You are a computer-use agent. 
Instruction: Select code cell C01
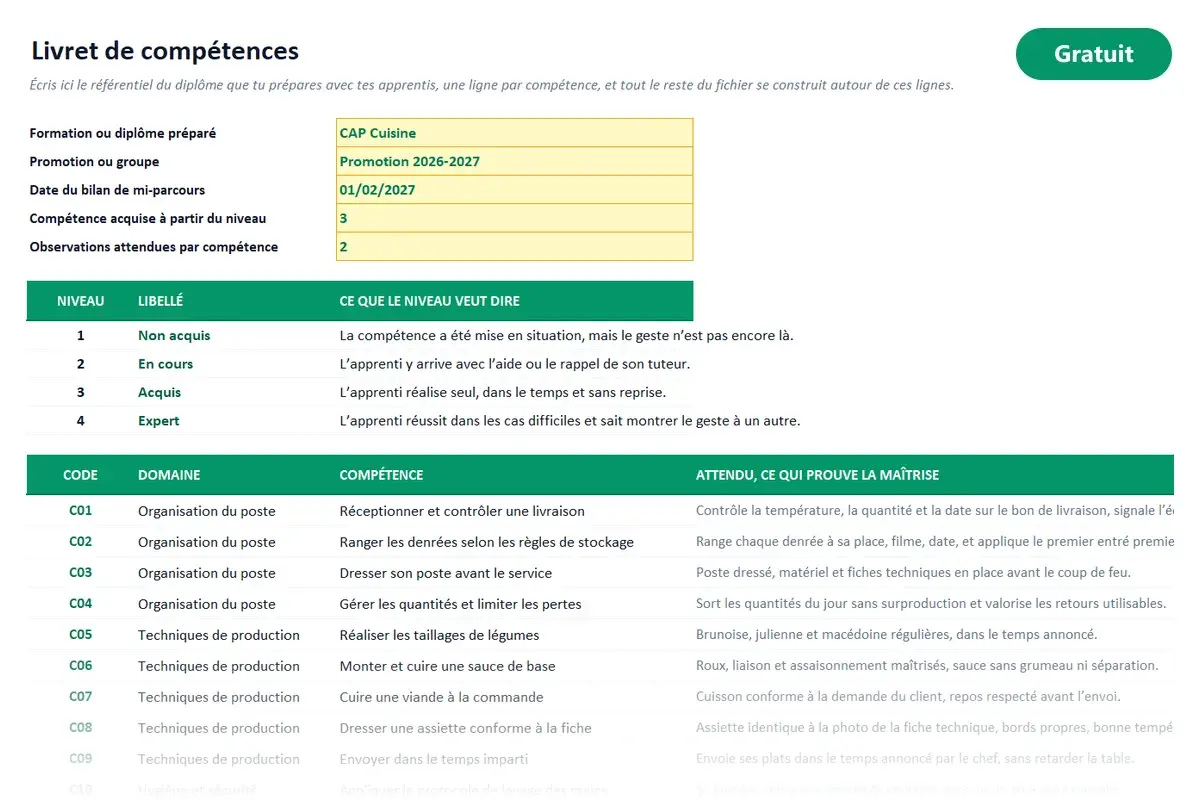pyautogui.click(x=80, y=511)
